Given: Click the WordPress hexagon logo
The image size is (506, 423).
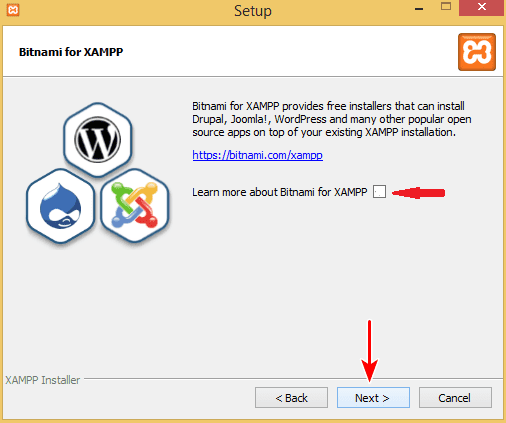Looking at the screenshot, I should click(97, 139).
